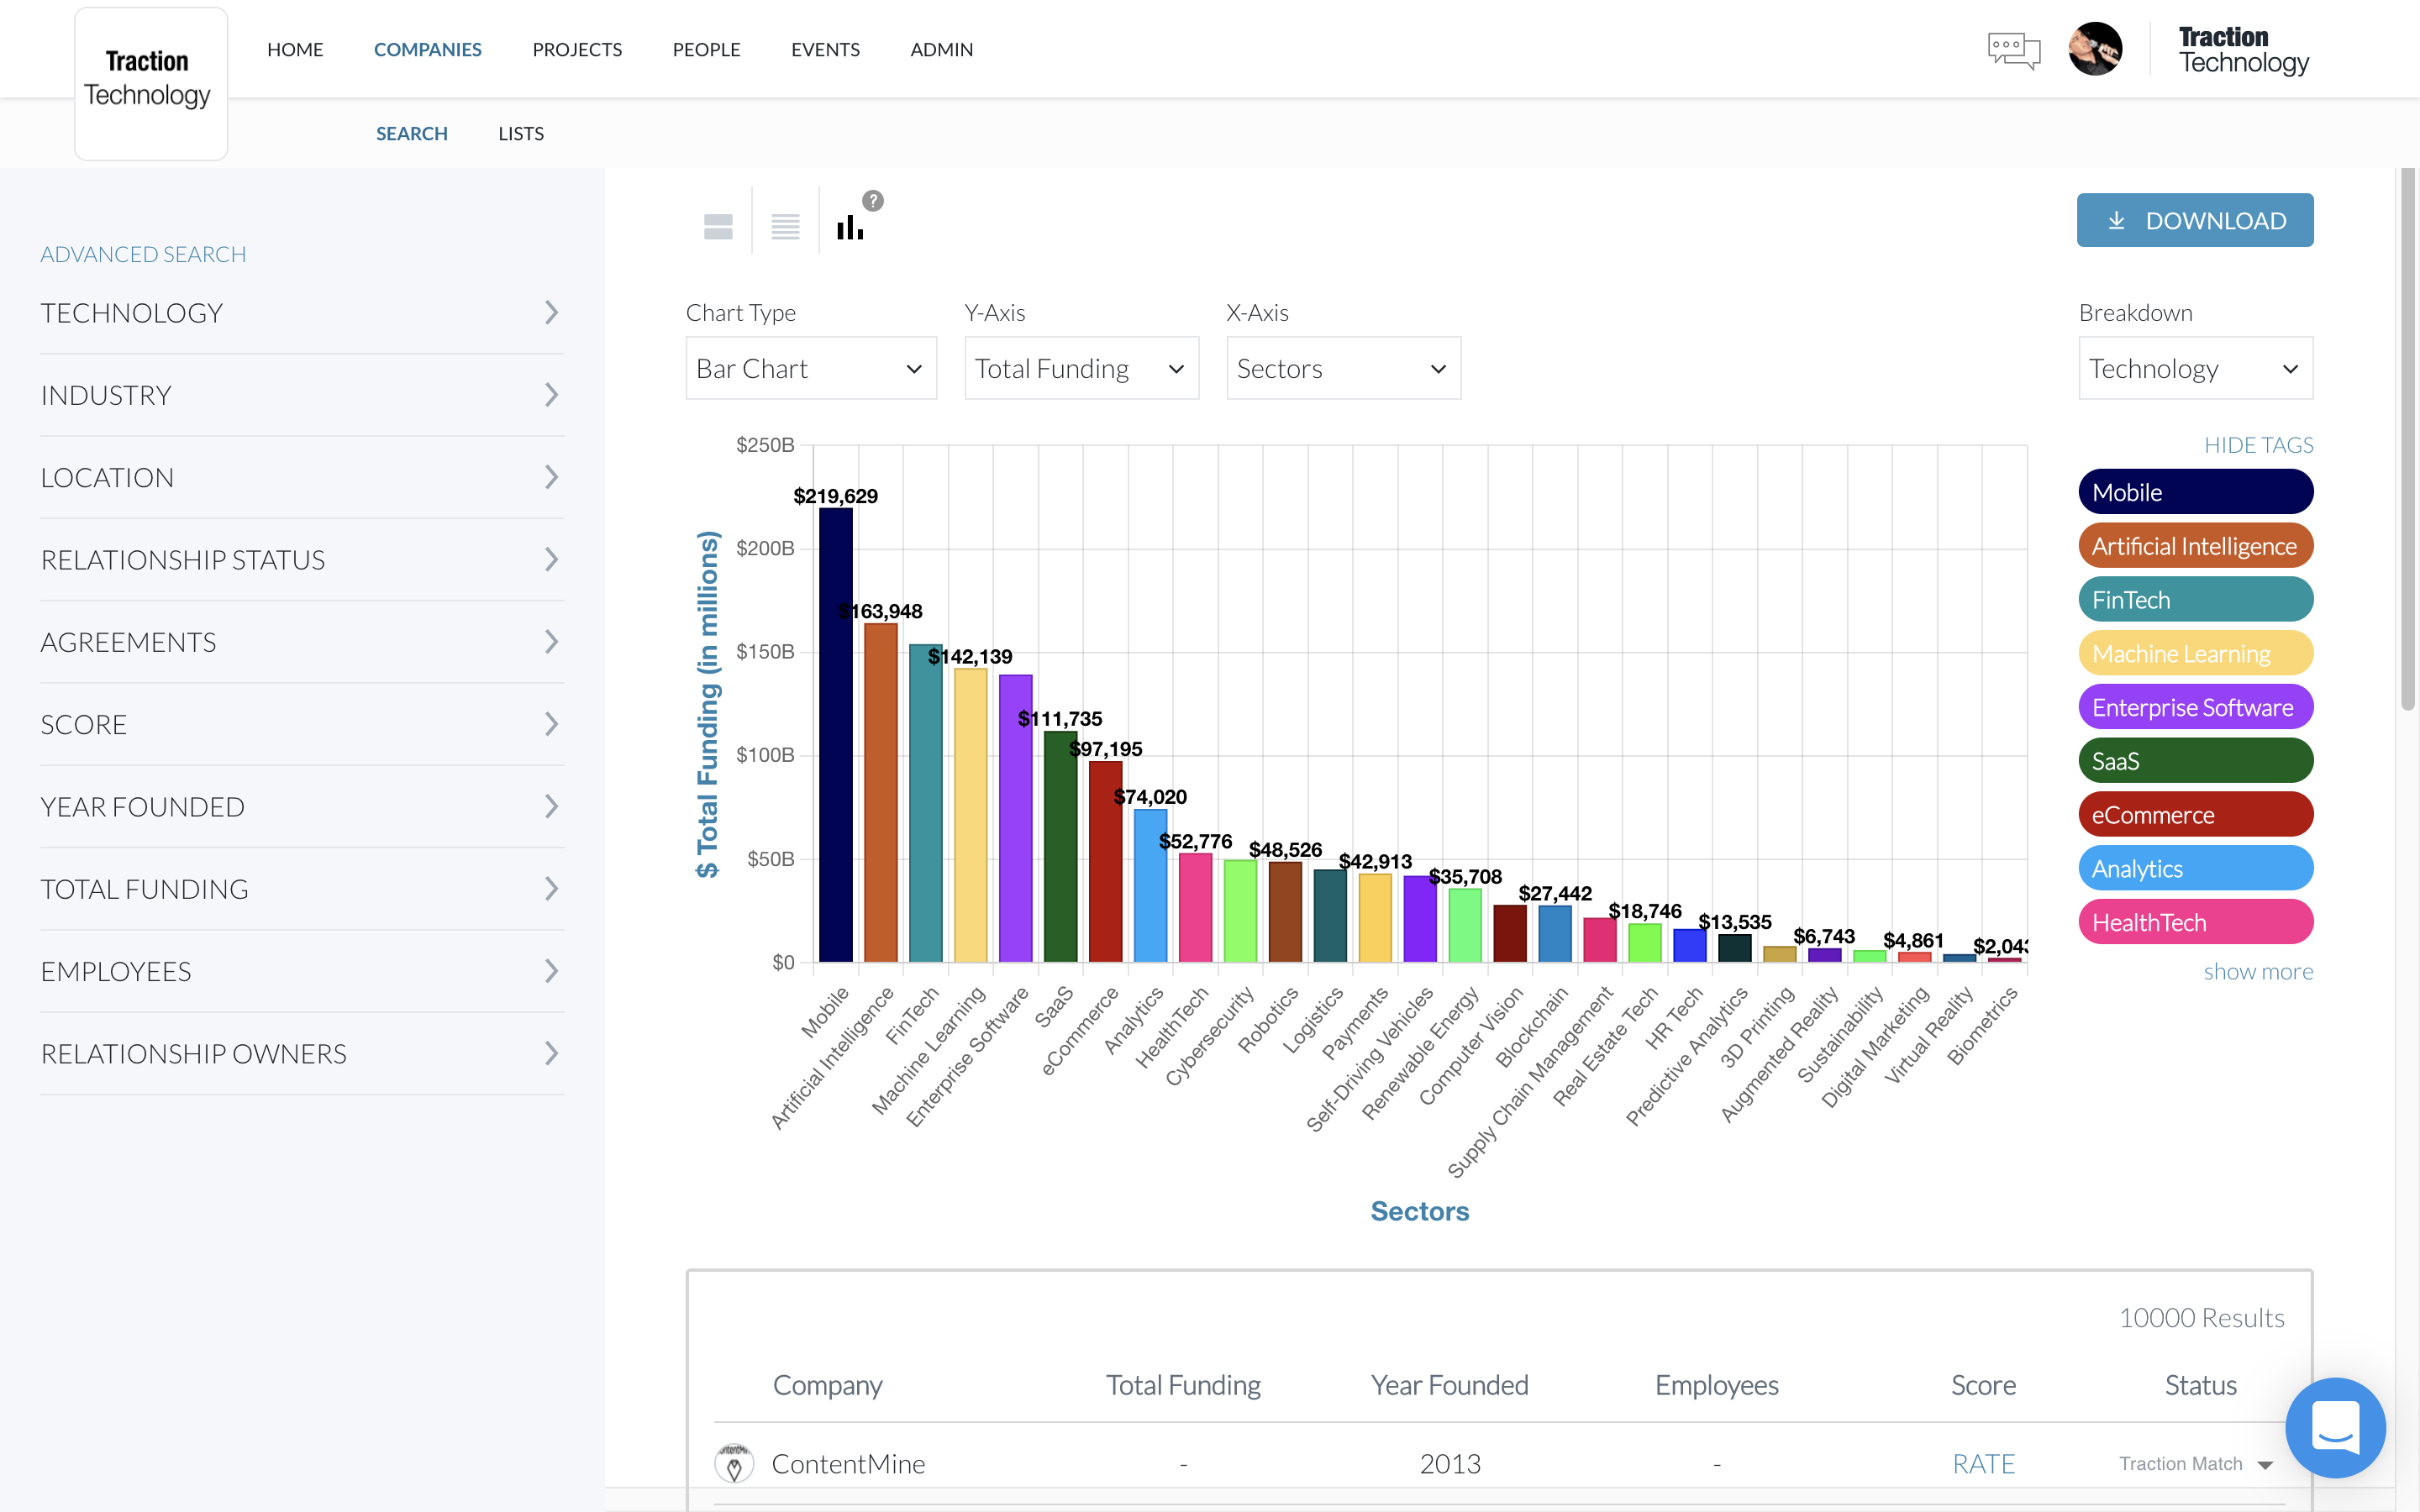Switch to the card view layout
2420x1512 pixels.
coord(718,226)
